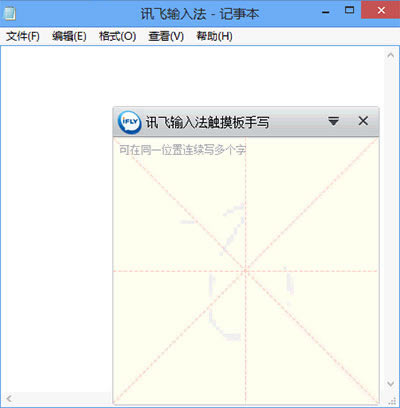Image resolution: width=400 pixels, height=408 pixels.
Task: Open the 编辑(E) menu
Action: (69, 36)
